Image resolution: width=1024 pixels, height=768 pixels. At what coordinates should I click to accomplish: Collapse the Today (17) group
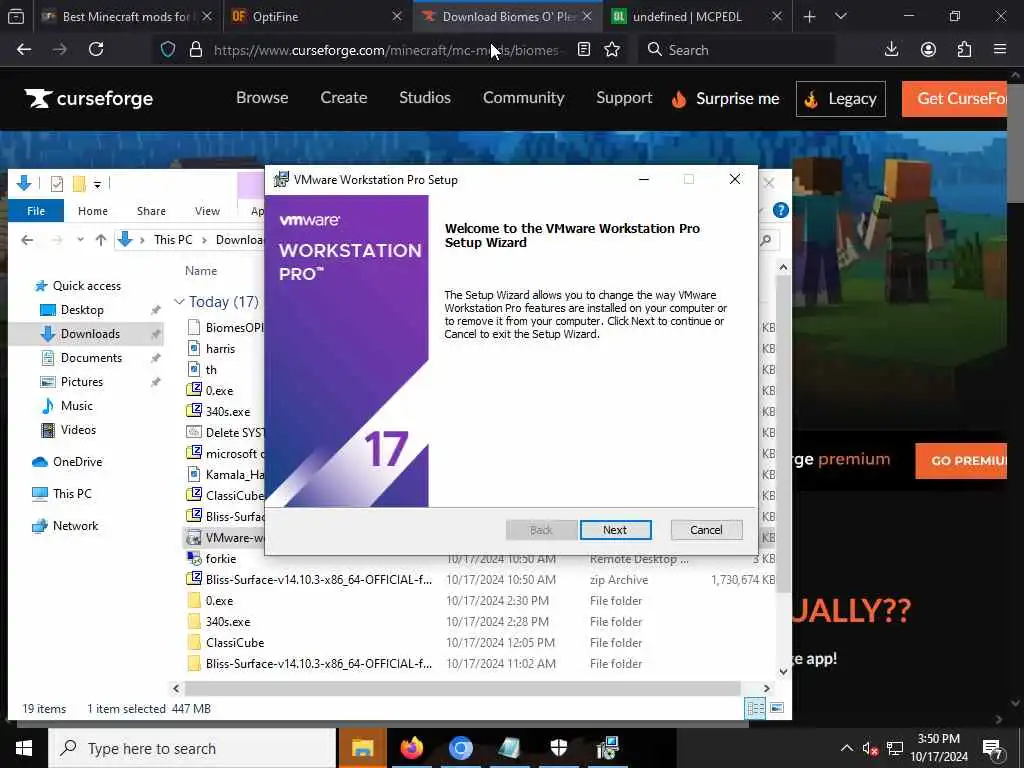179,302
